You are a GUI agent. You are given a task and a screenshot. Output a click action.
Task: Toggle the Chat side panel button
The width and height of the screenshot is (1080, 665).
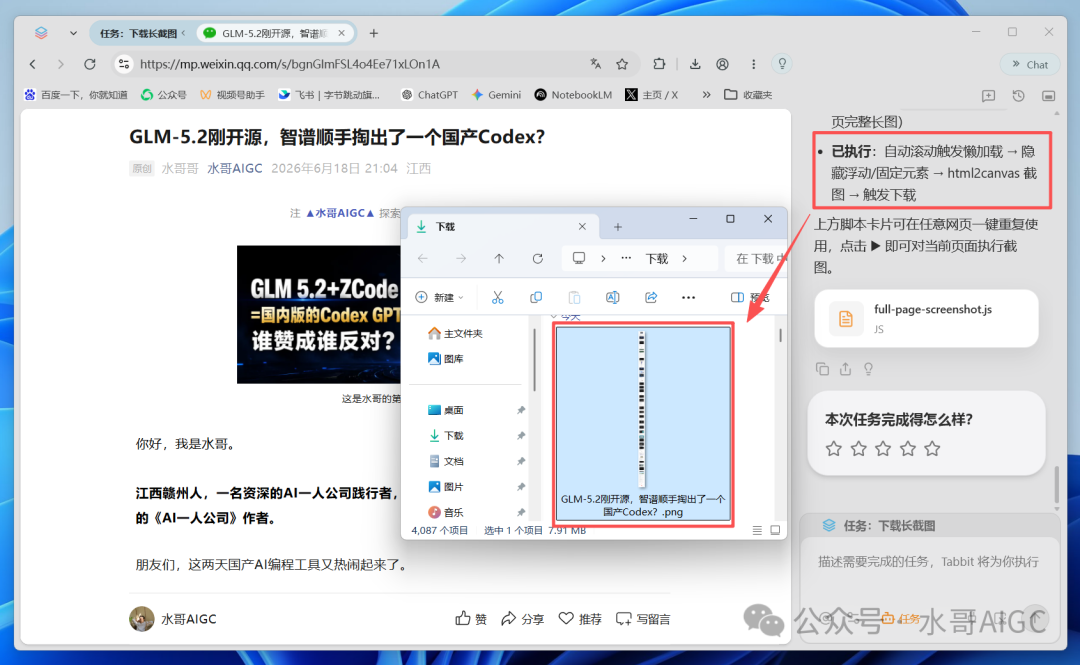pyautogui.click(x=1030, y=64)
